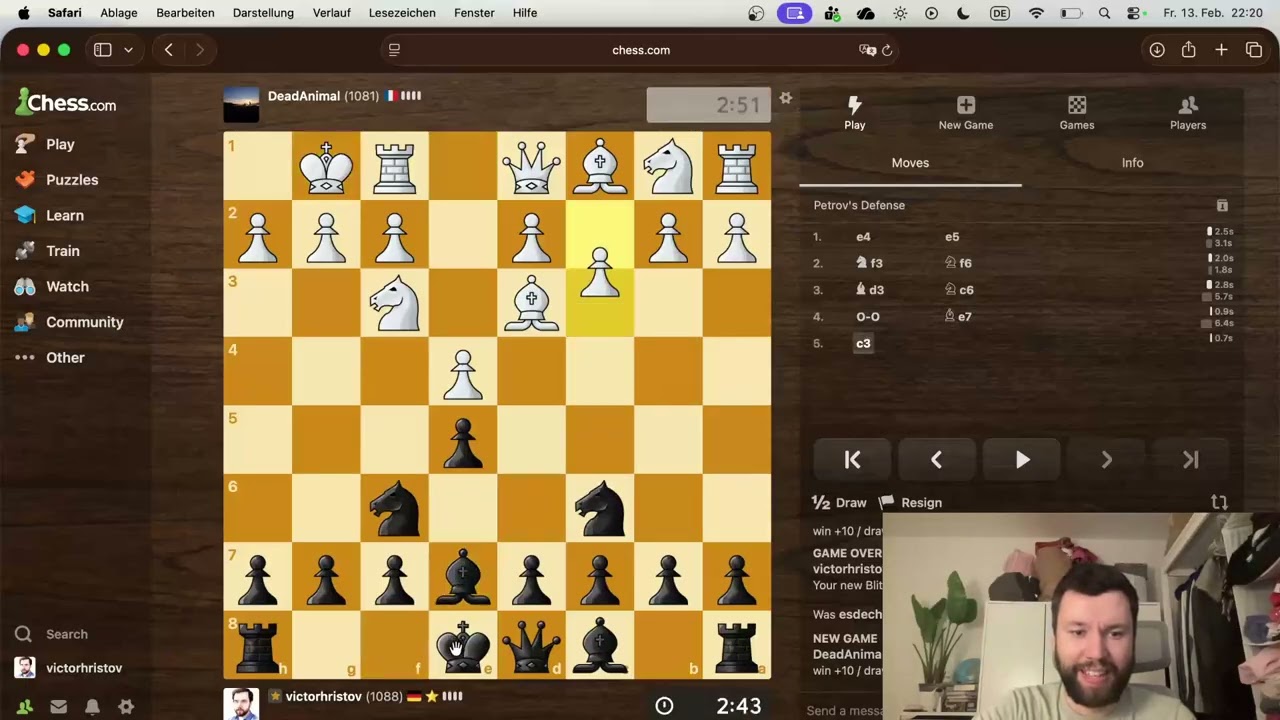Image resolution: width=1280 pixels, height=720 pixels.
Task: Select black move Nf6 in list
Action: coord(958,263)
